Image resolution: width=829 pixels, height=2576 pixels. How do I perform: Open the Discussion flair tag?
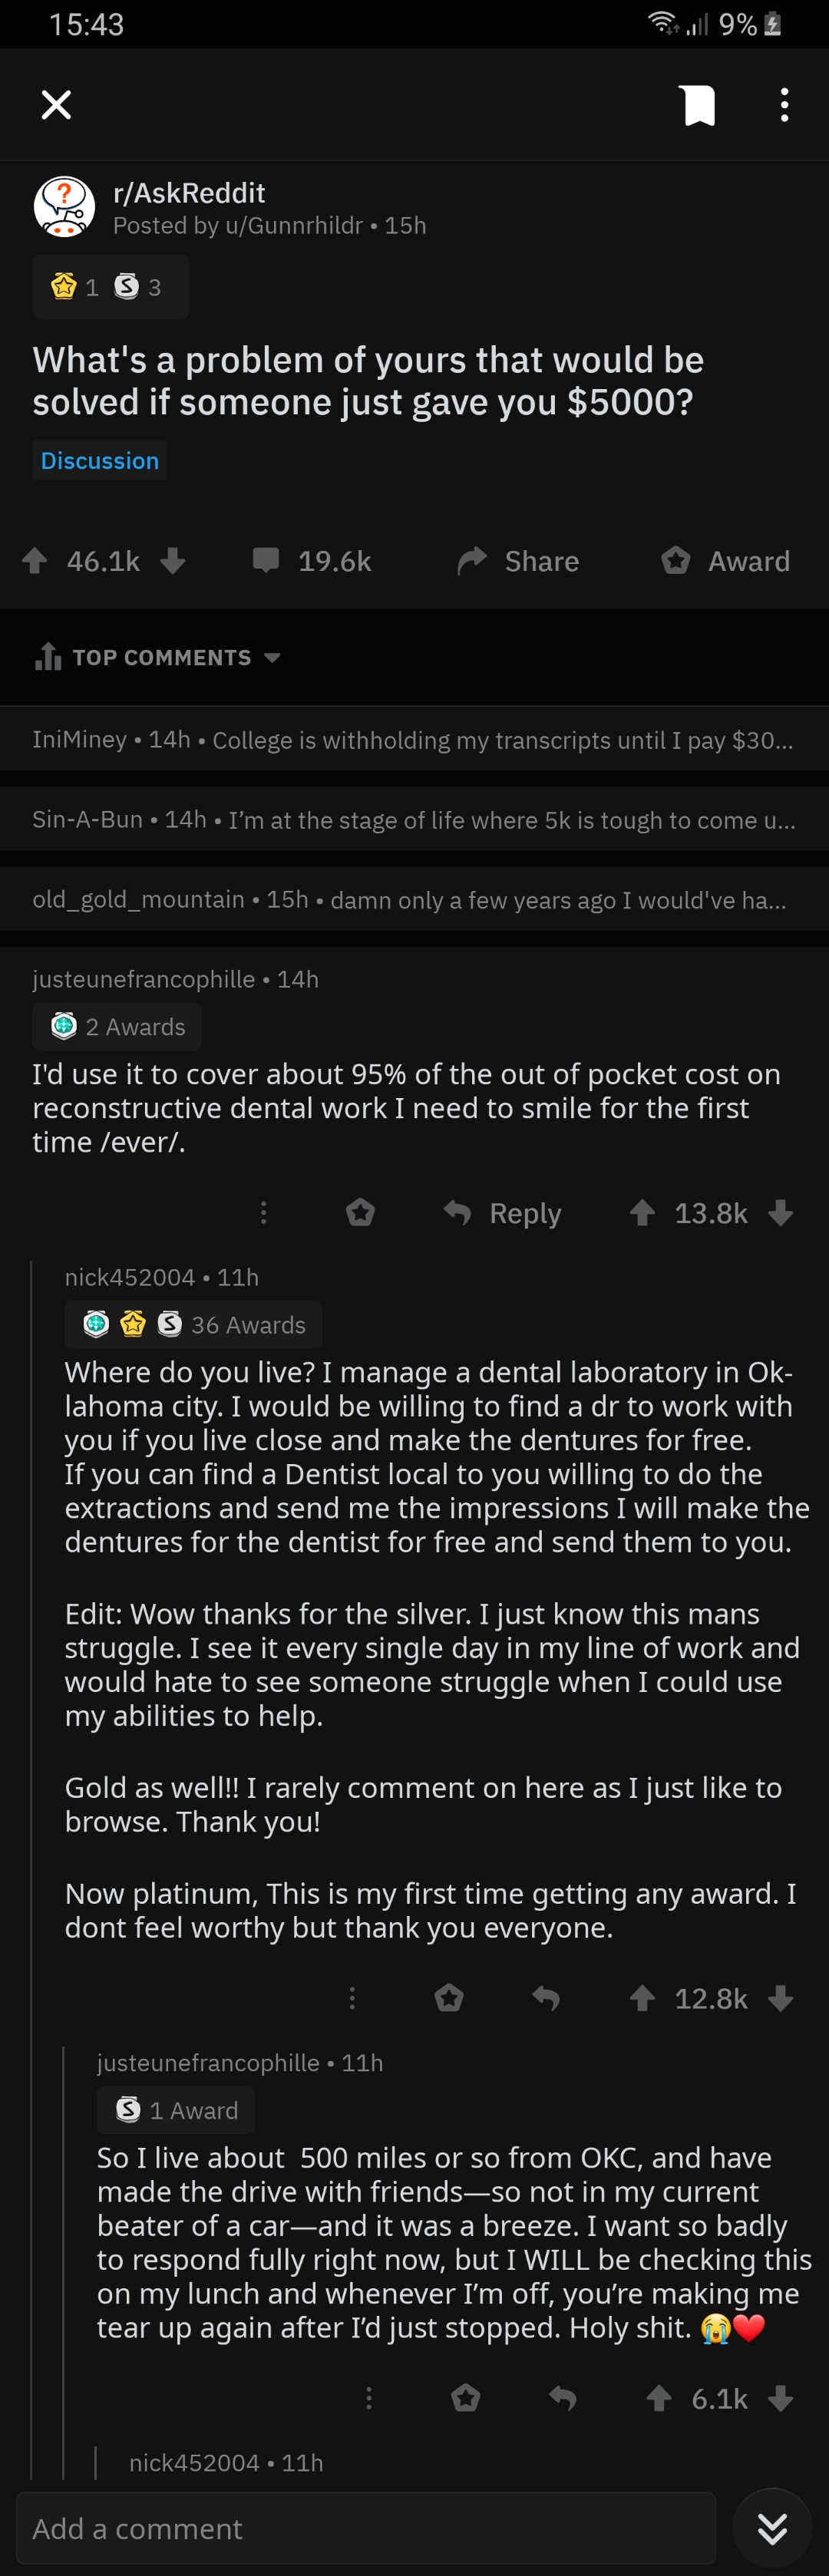coord(99,461)
